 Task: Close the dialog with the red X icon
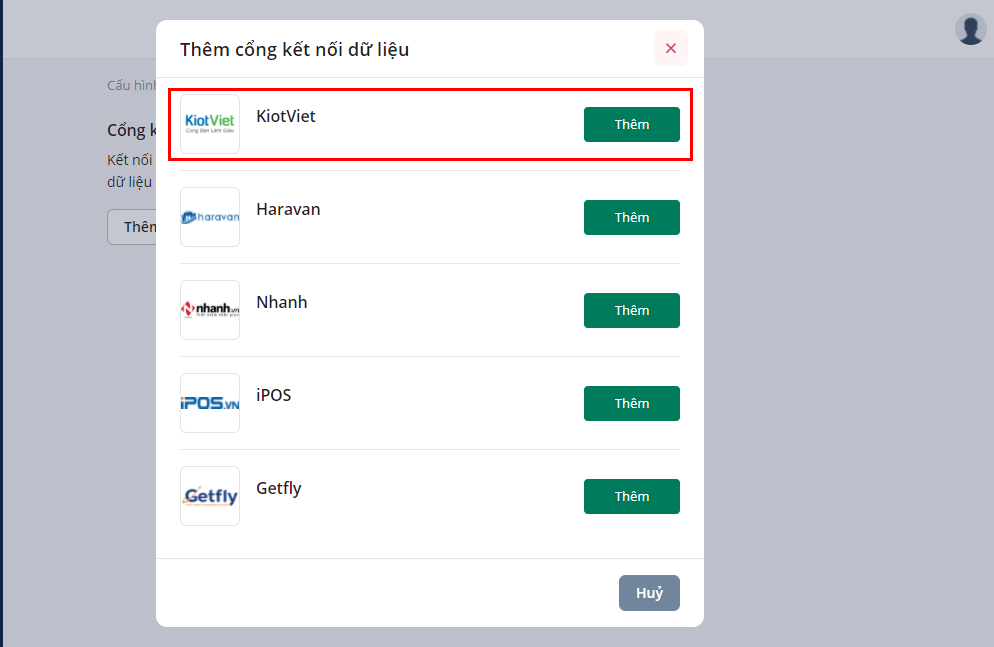point(671,48)
